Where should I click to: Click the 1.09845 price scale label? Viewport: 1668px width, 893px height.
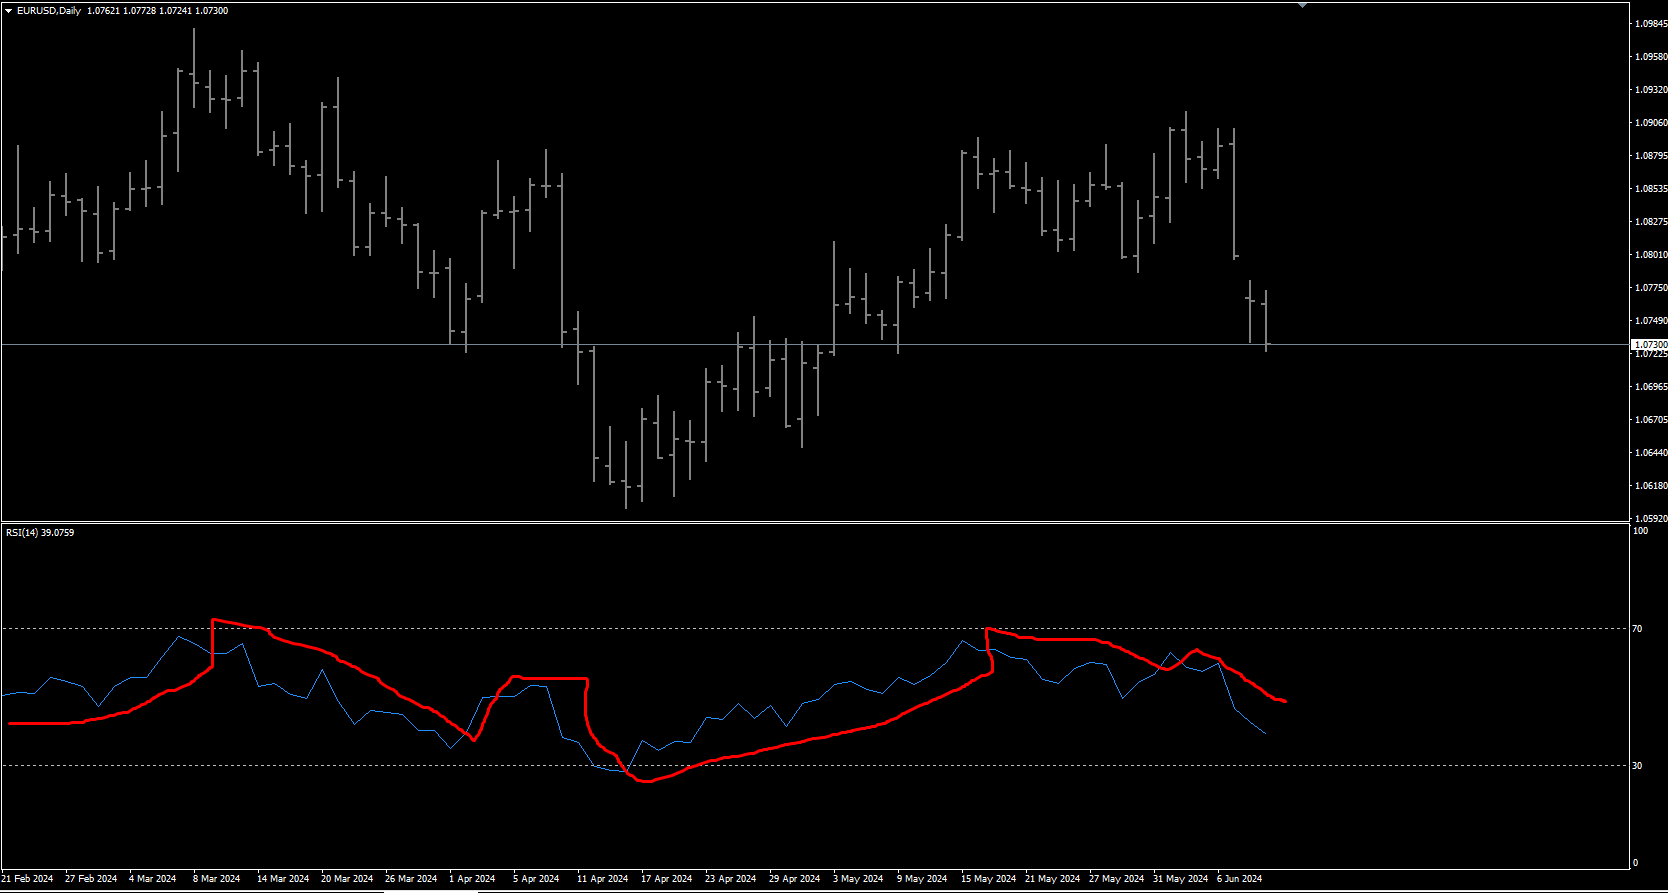click(1651, 24)
